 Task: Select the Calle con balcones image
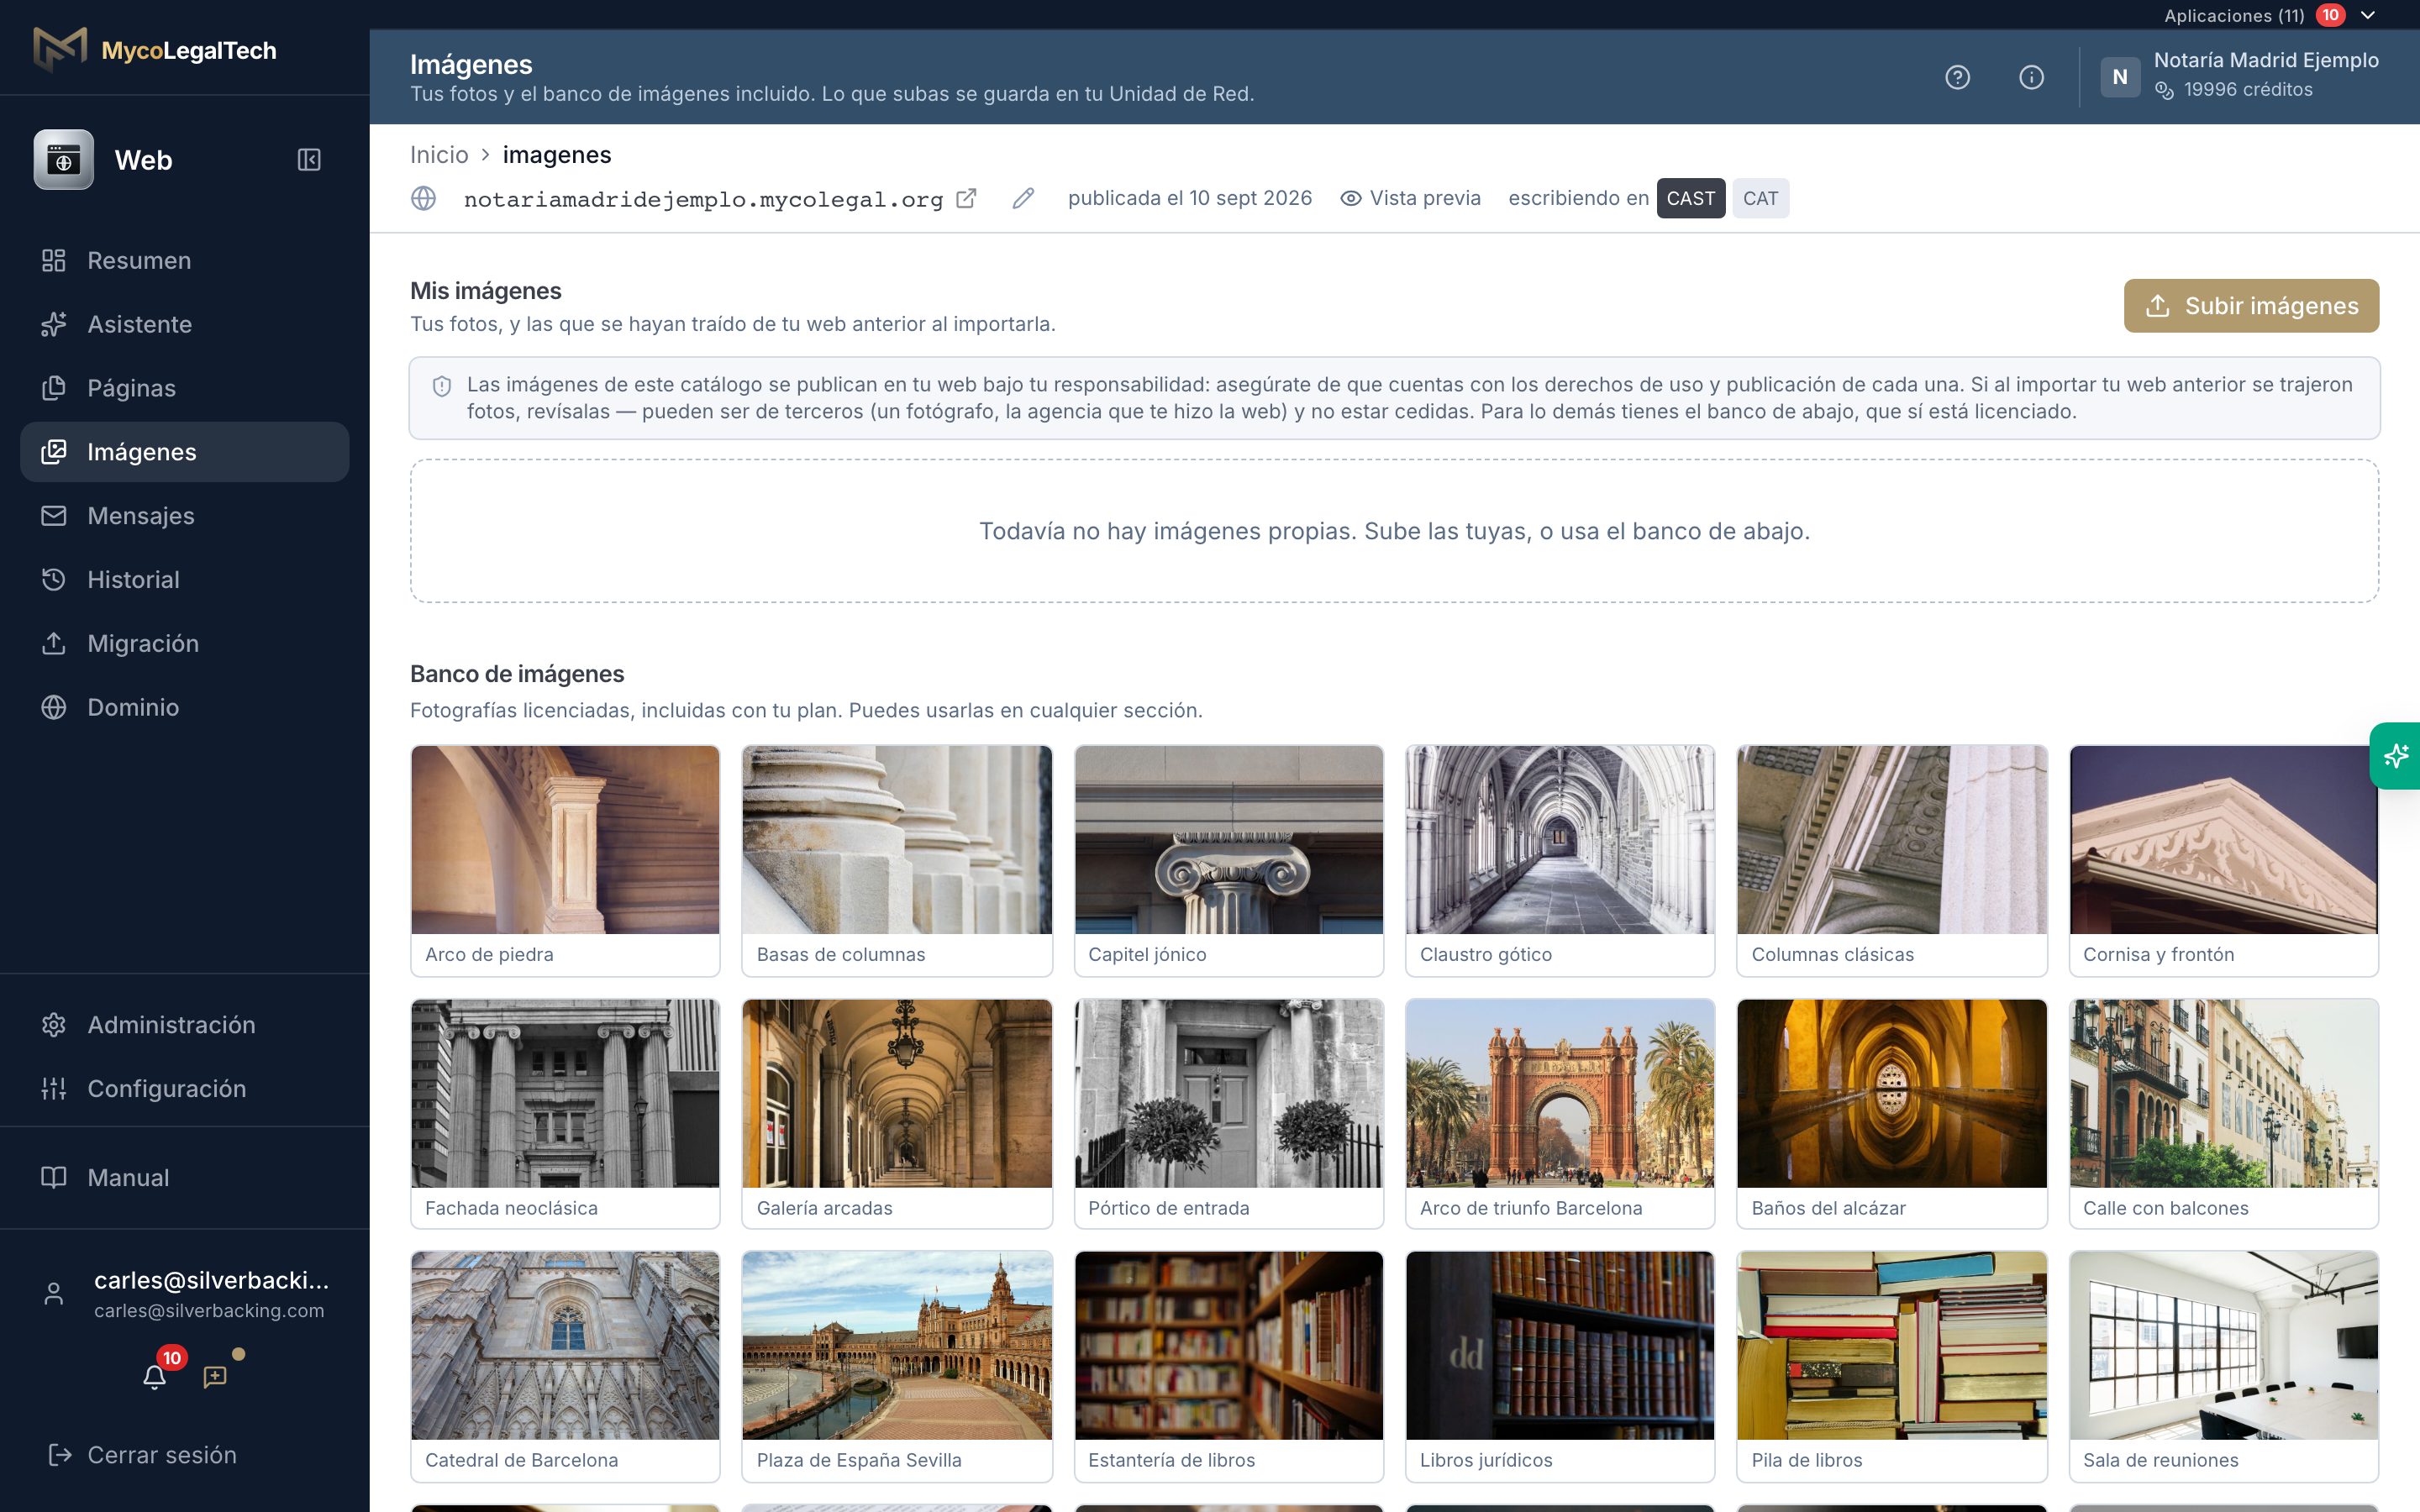2224,1114
